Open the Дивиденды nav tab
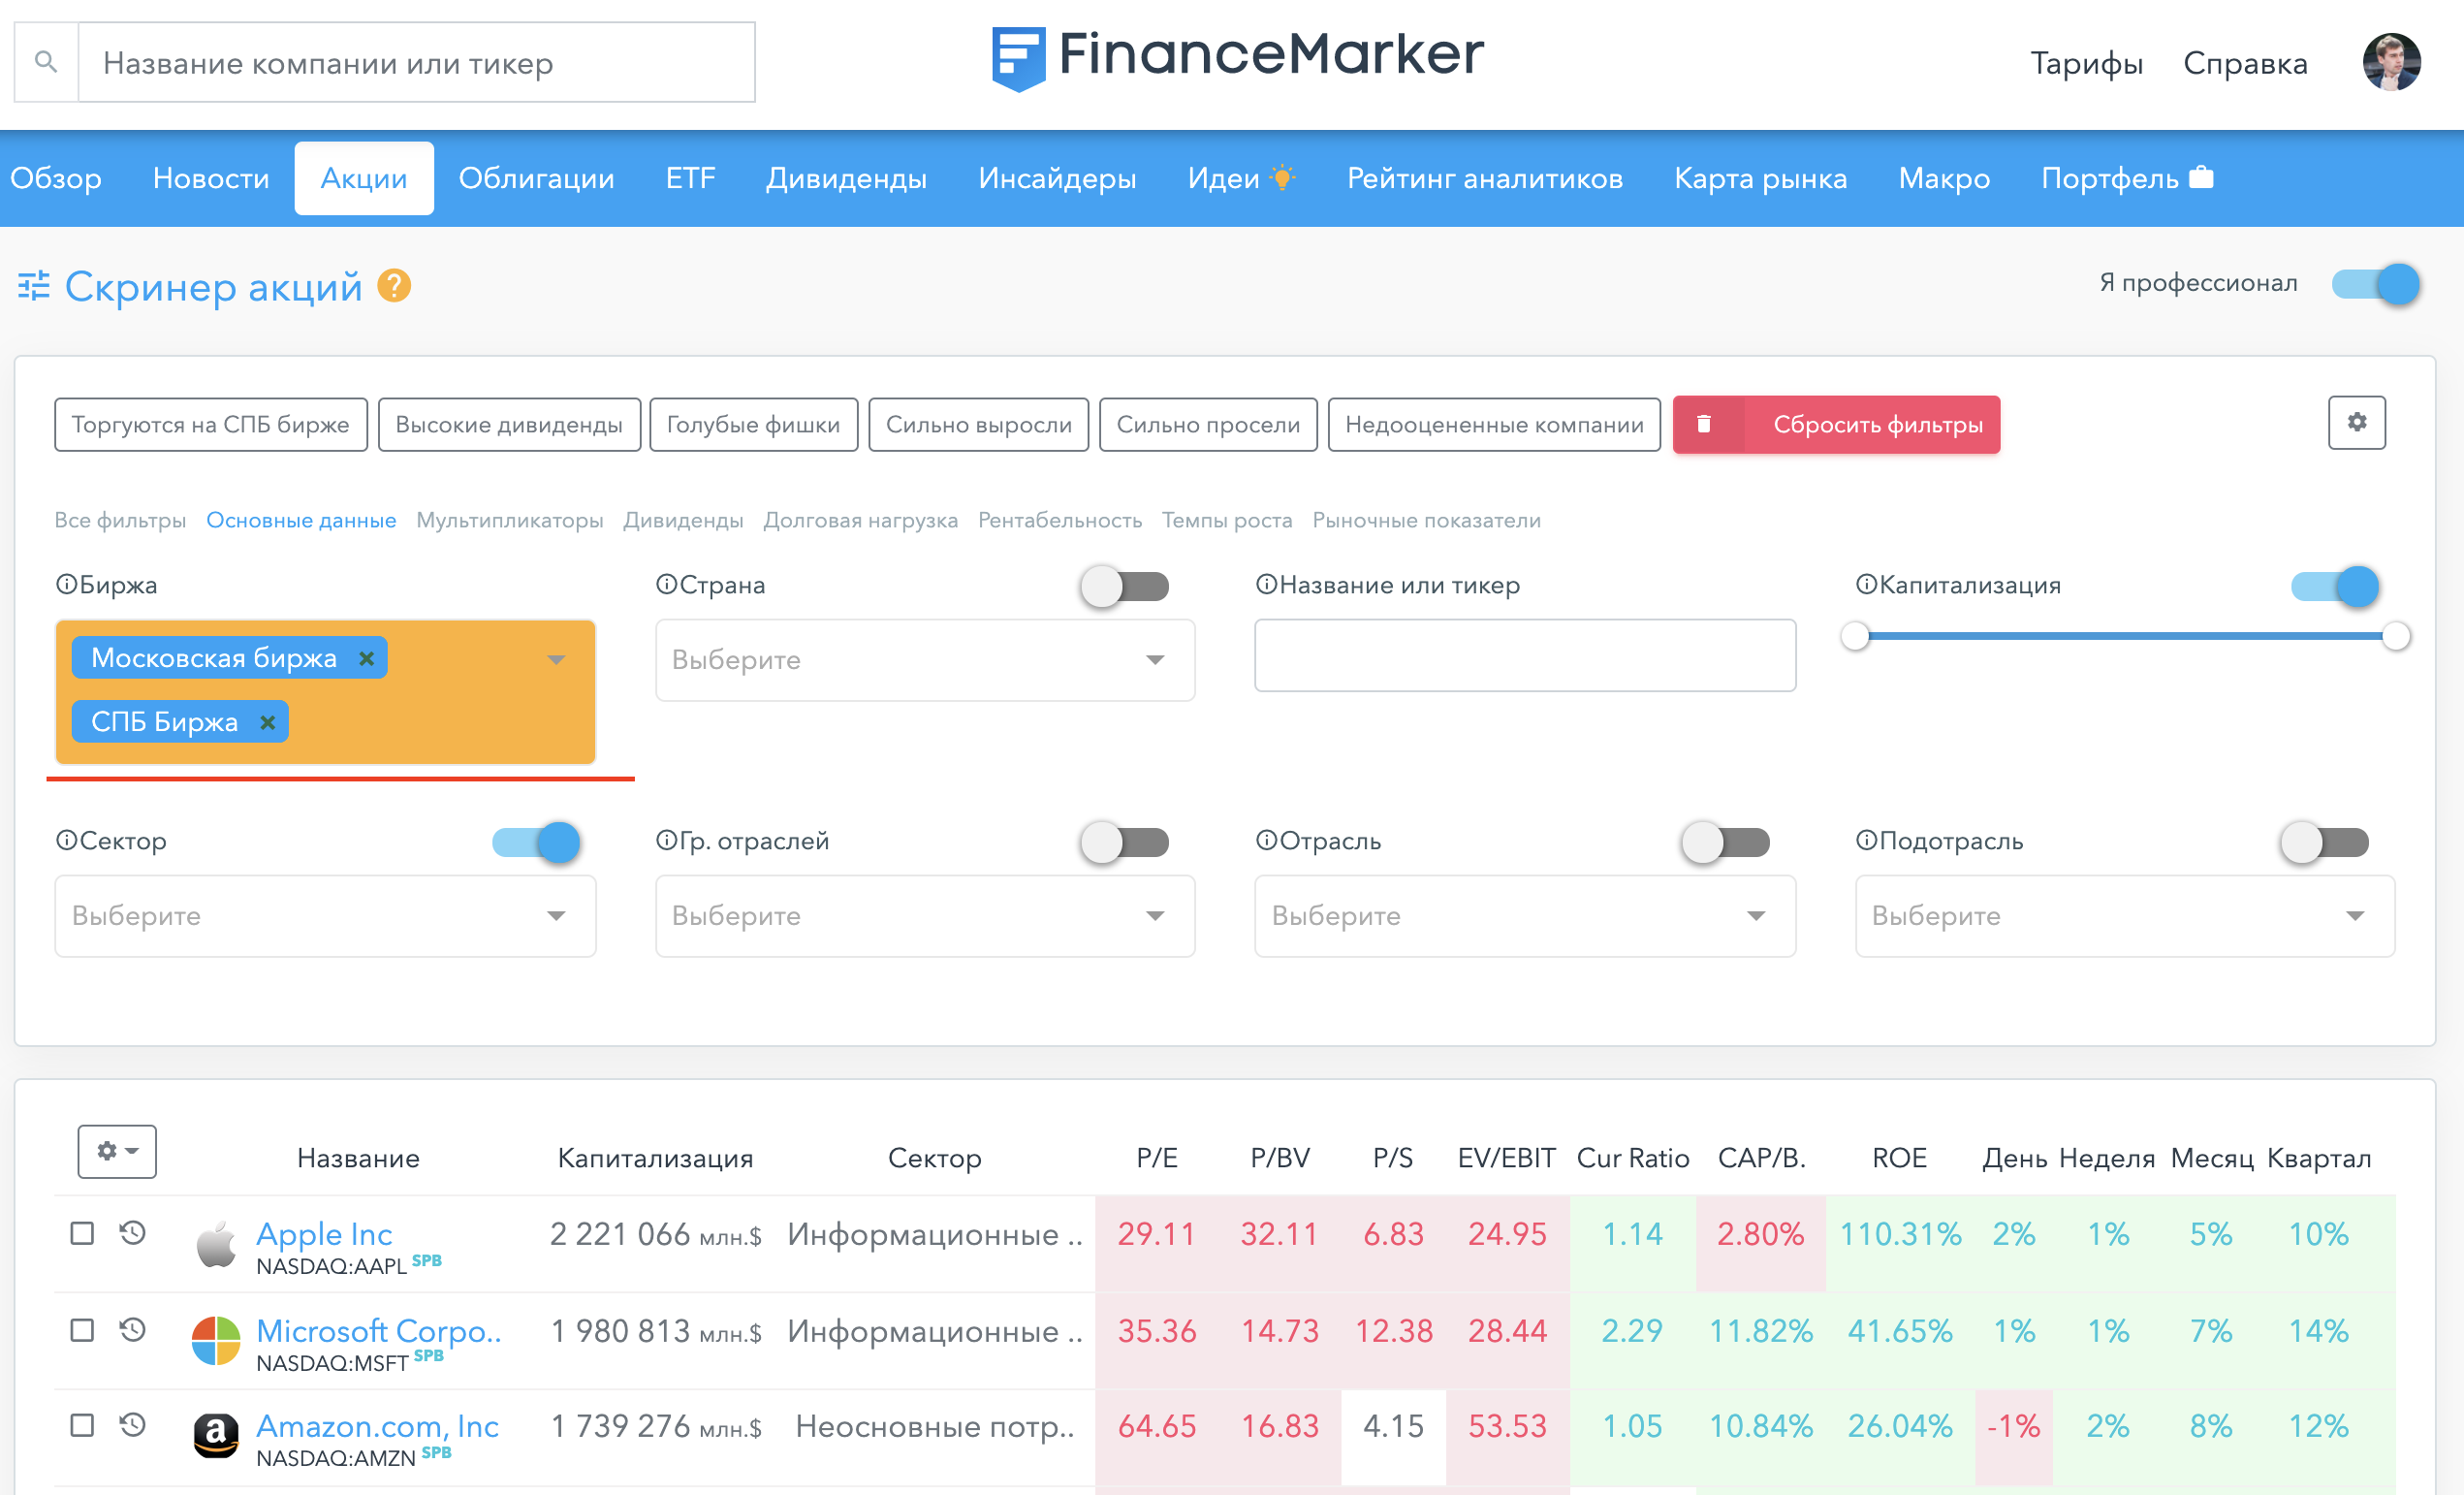2464x1495 pixels. [846, 178]
